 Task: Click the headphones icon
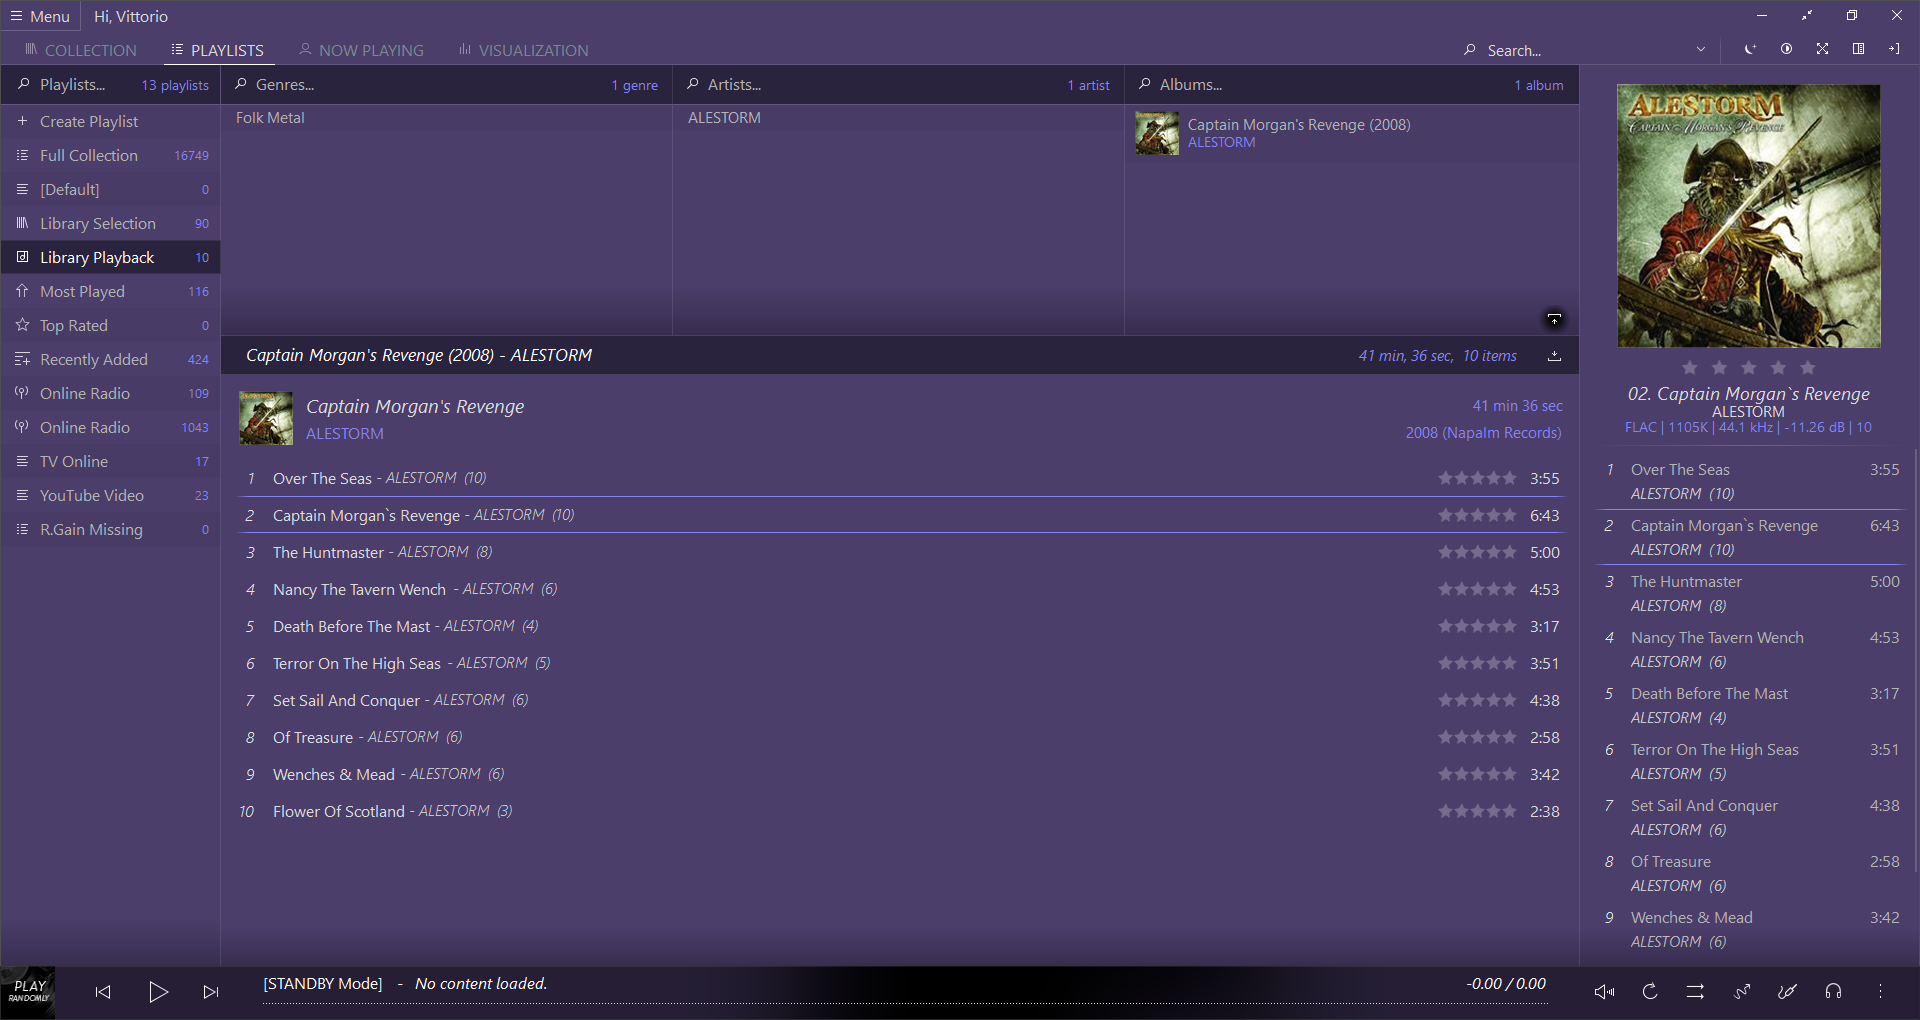(1833, 992)
